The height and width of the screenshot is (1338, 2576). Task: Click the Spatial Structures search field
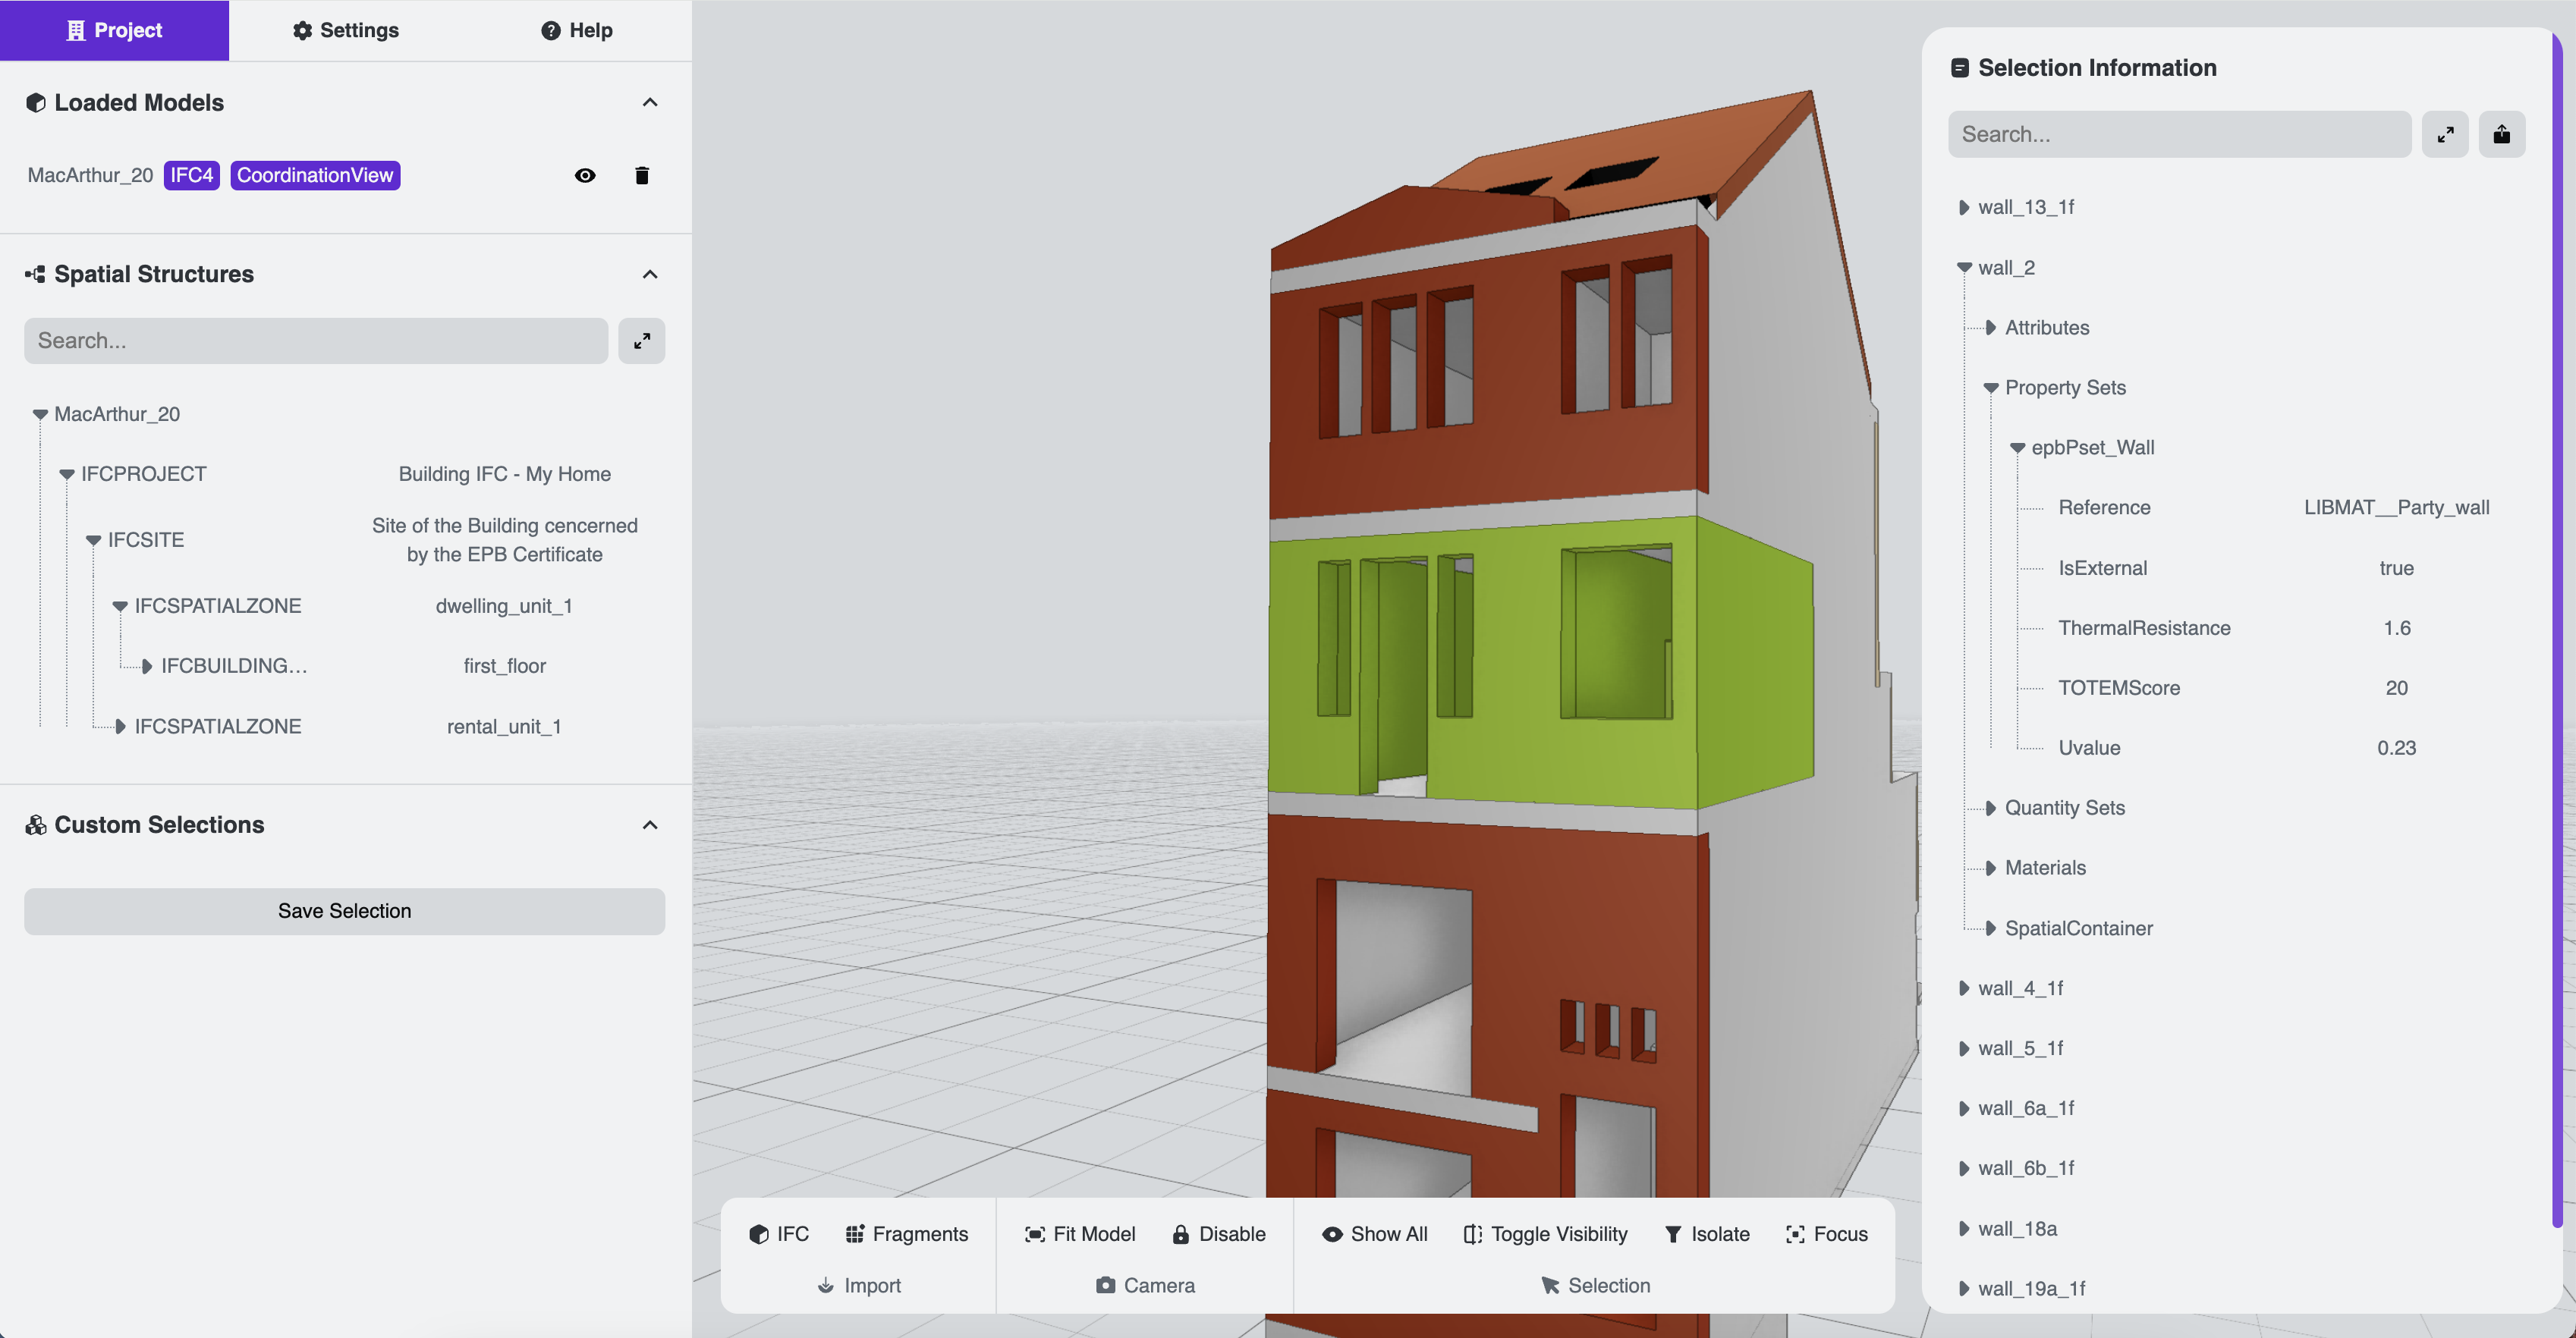(316, 341)
